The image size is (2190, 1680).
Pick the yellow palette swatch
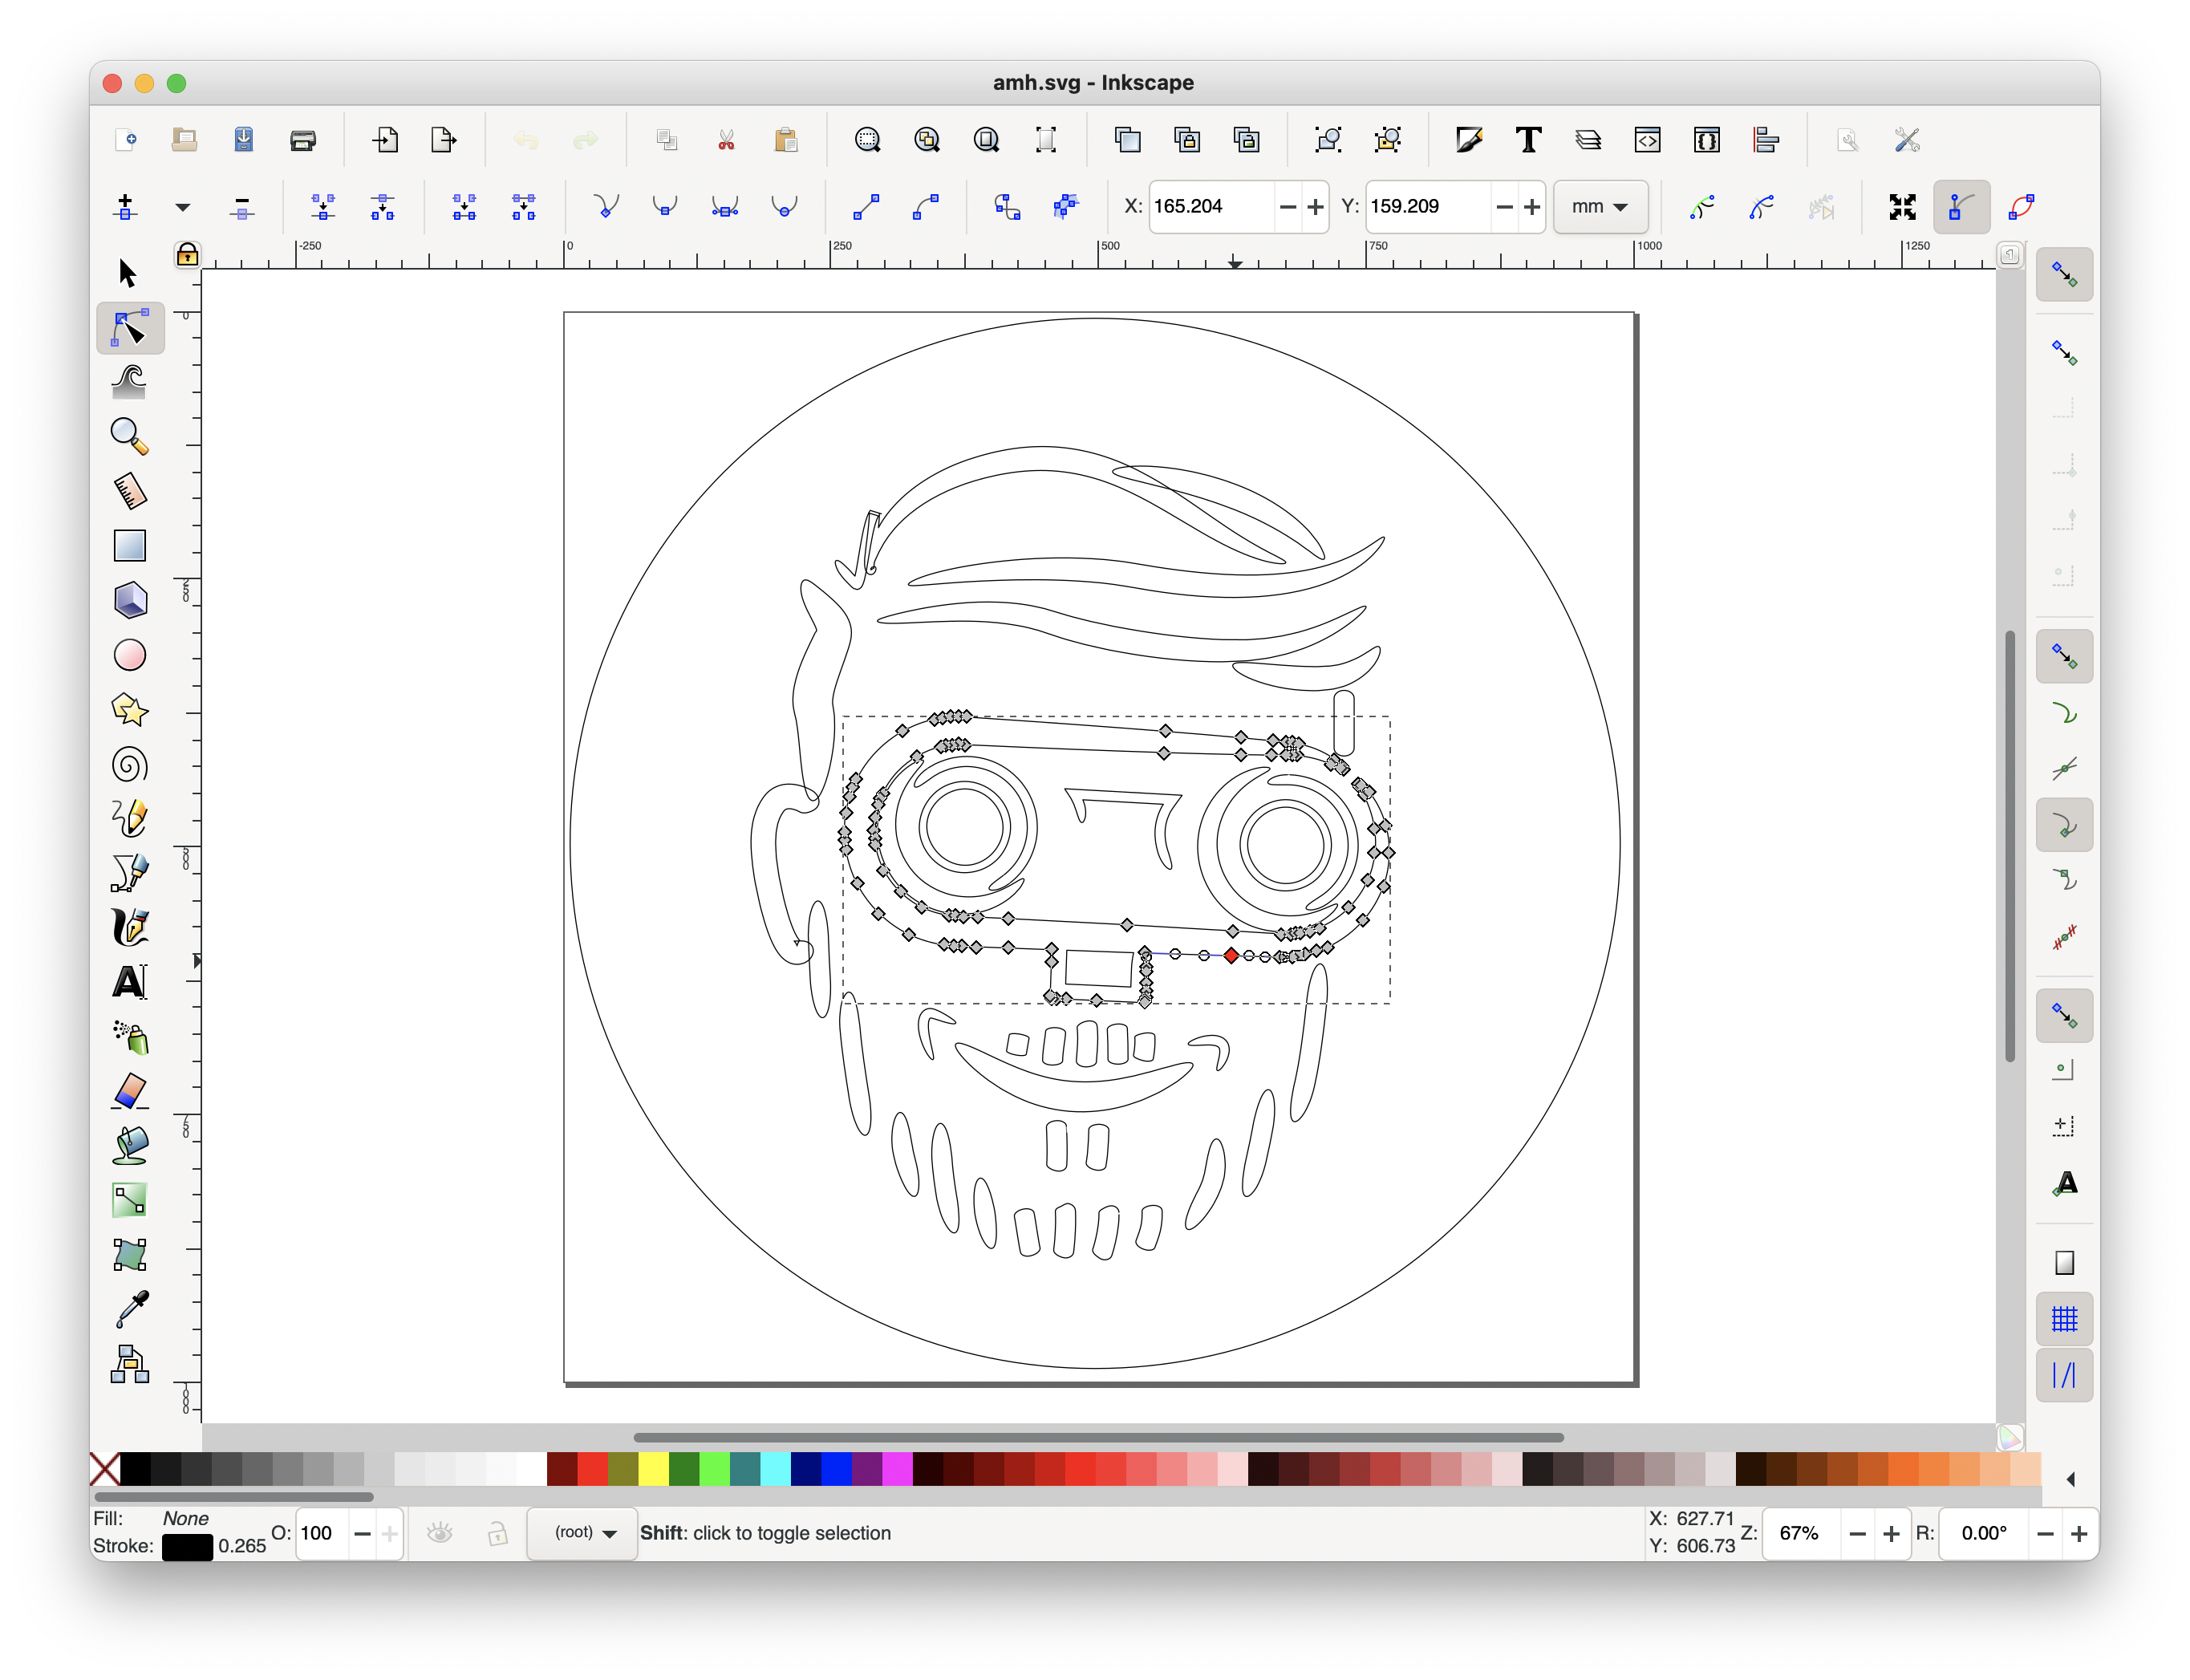[653, 1469]
